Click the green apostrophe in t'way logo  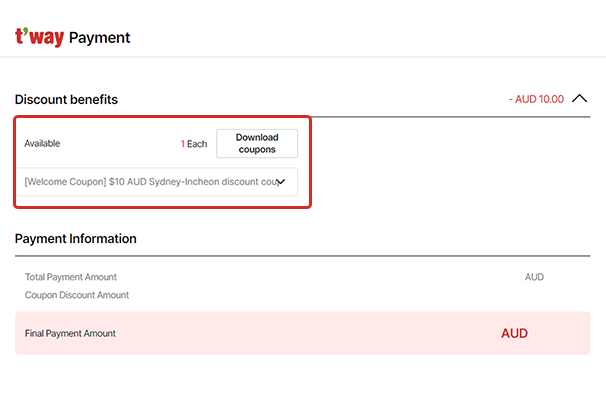[x=25, y=30]
